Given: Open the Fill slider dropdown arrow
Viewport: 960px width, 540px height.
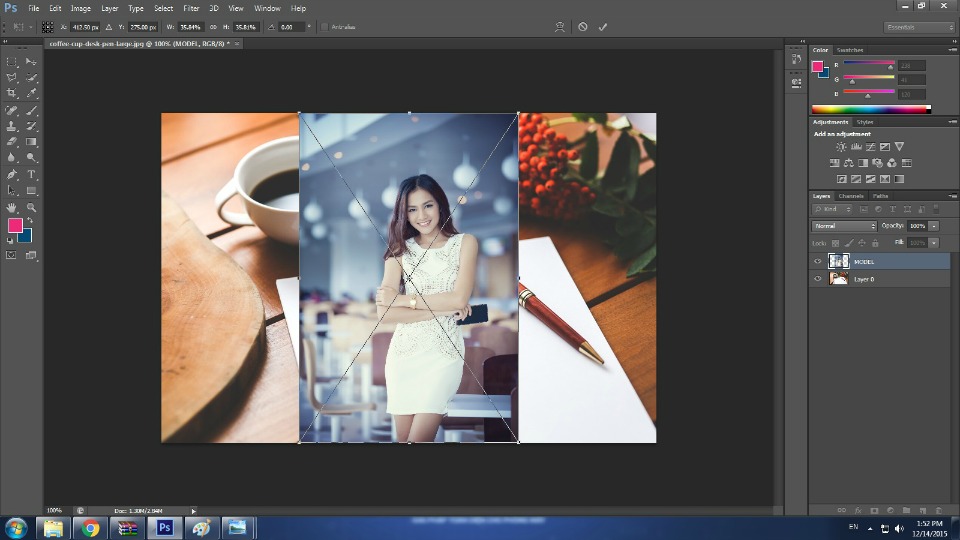Looking at the screenshot, I should 934,243.
